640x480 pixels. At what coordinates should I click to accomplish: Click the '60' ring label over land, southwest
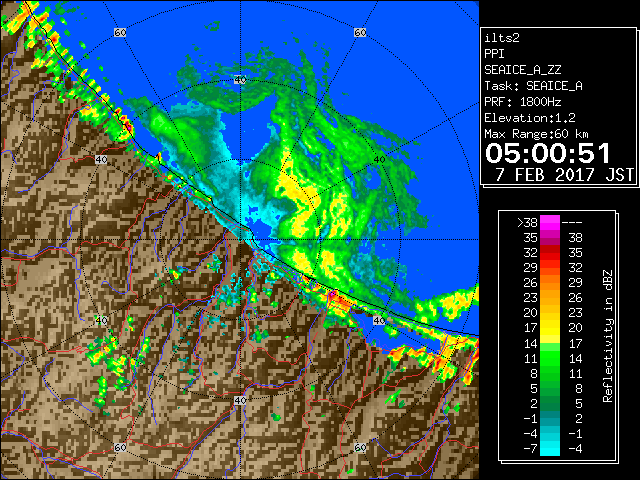tap(120, 447)
